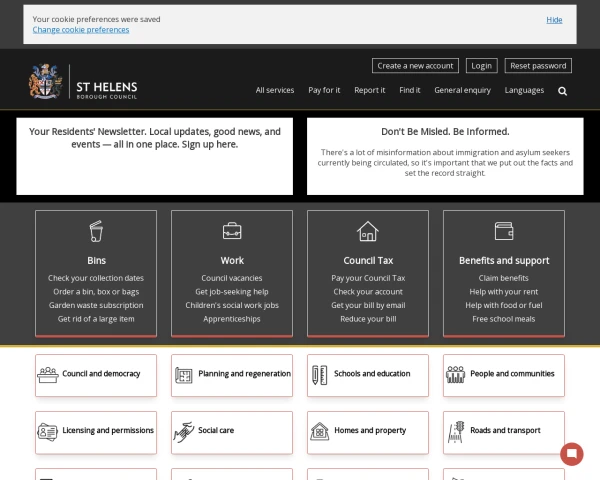Click the Benefits and support wallet icon
This screenshot has height=480, width=600.
point(504,231)
